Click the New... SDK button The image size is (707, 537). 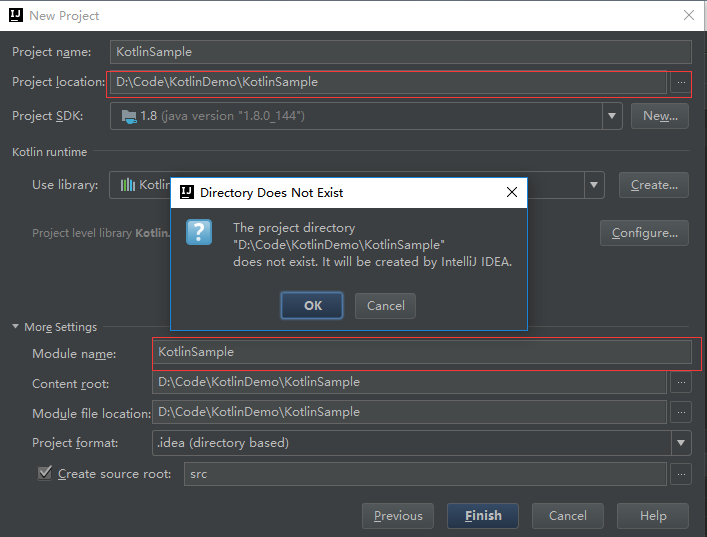pyautogui.click(x=660, y=116)
